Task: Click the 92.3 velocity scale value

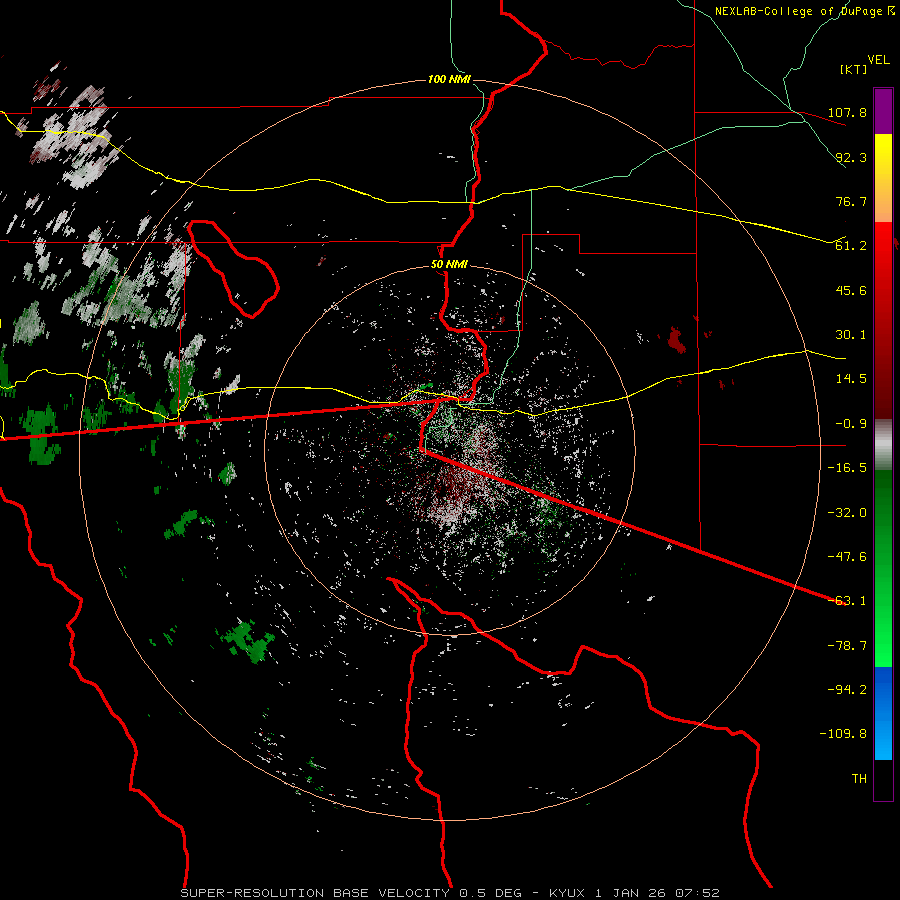Action: click(x=851, y=157)
